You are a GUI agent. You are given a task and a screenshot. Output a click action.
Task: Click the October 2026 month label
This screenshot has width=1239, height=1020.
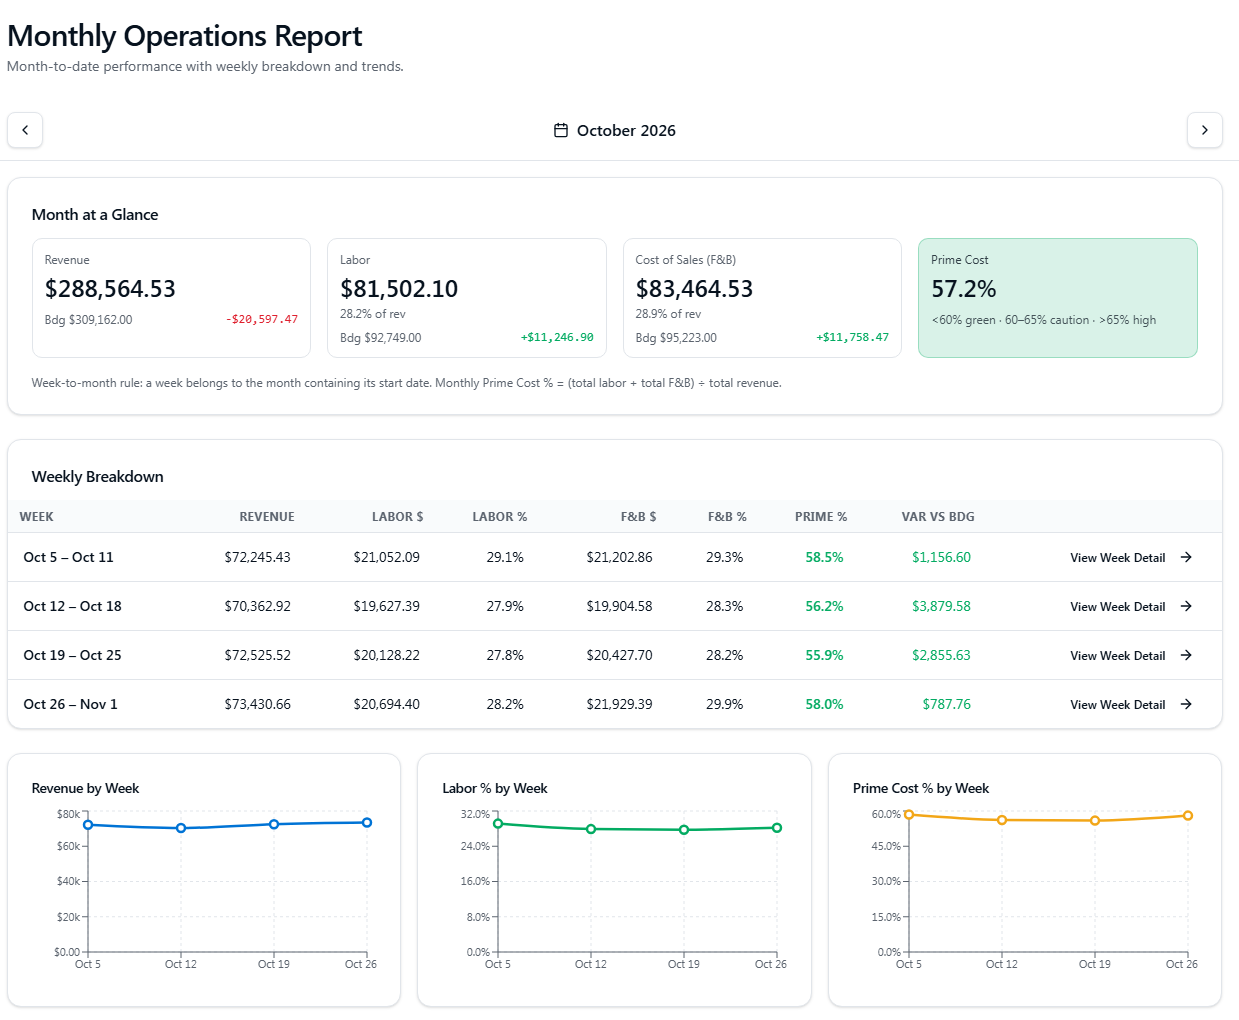point(626,130)
